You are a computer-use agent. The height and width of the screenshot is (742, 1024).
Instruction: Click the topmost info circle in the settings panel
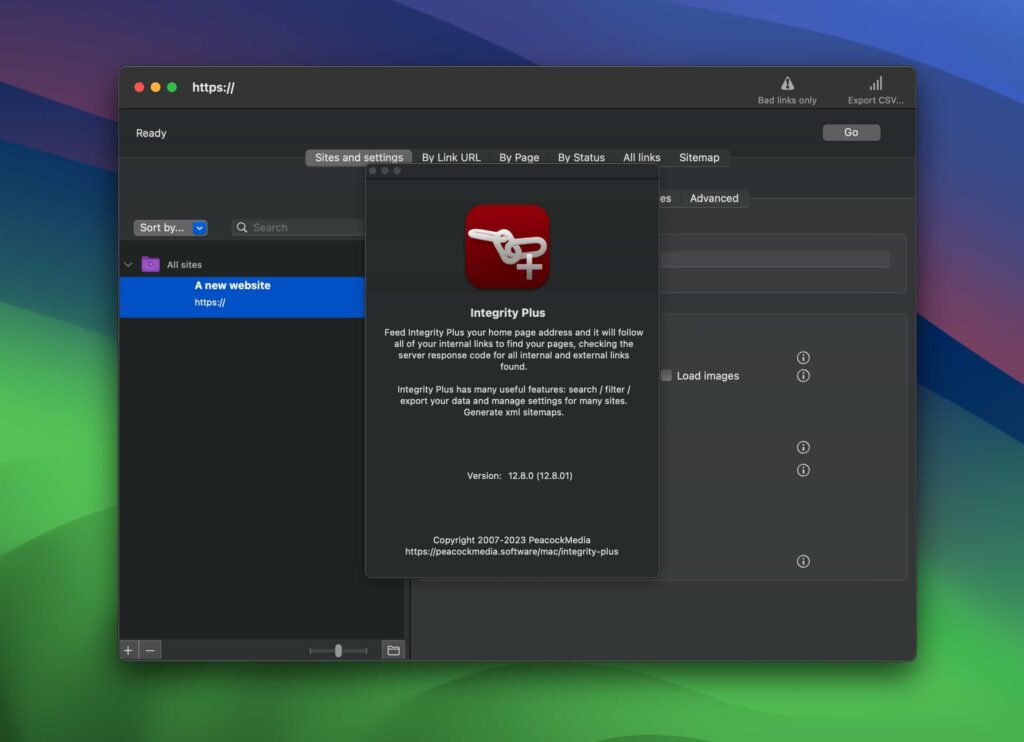click(803, 357)
